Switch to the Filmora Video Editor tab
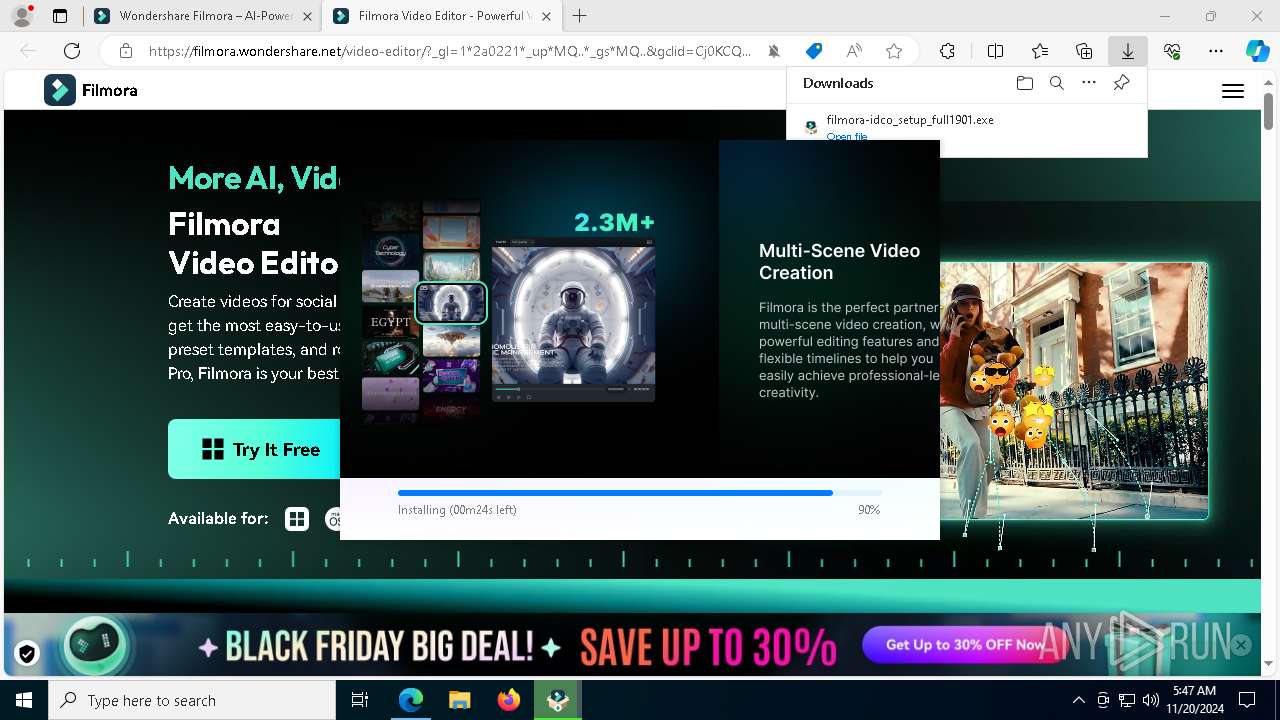Image resolution: width=1280 pixels, height=720 pixels. (x=440, y=16)
